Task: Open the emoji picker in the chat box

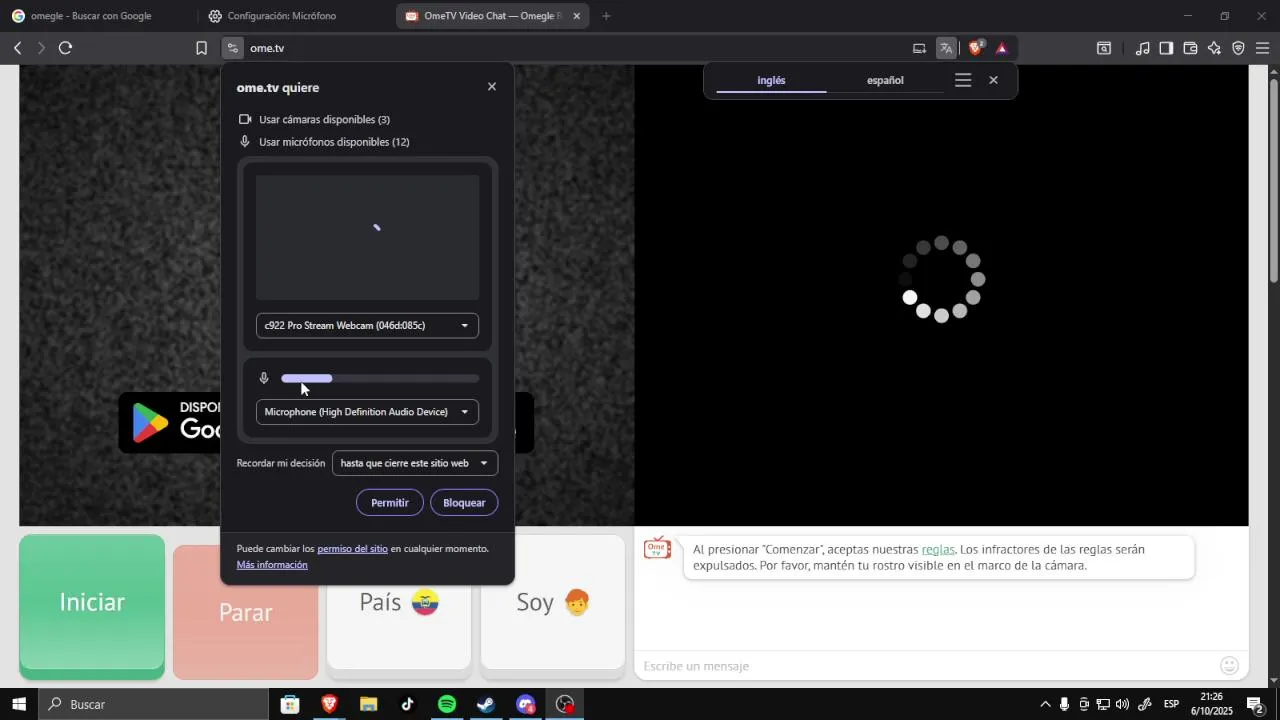Action: tap(1230, 666)
